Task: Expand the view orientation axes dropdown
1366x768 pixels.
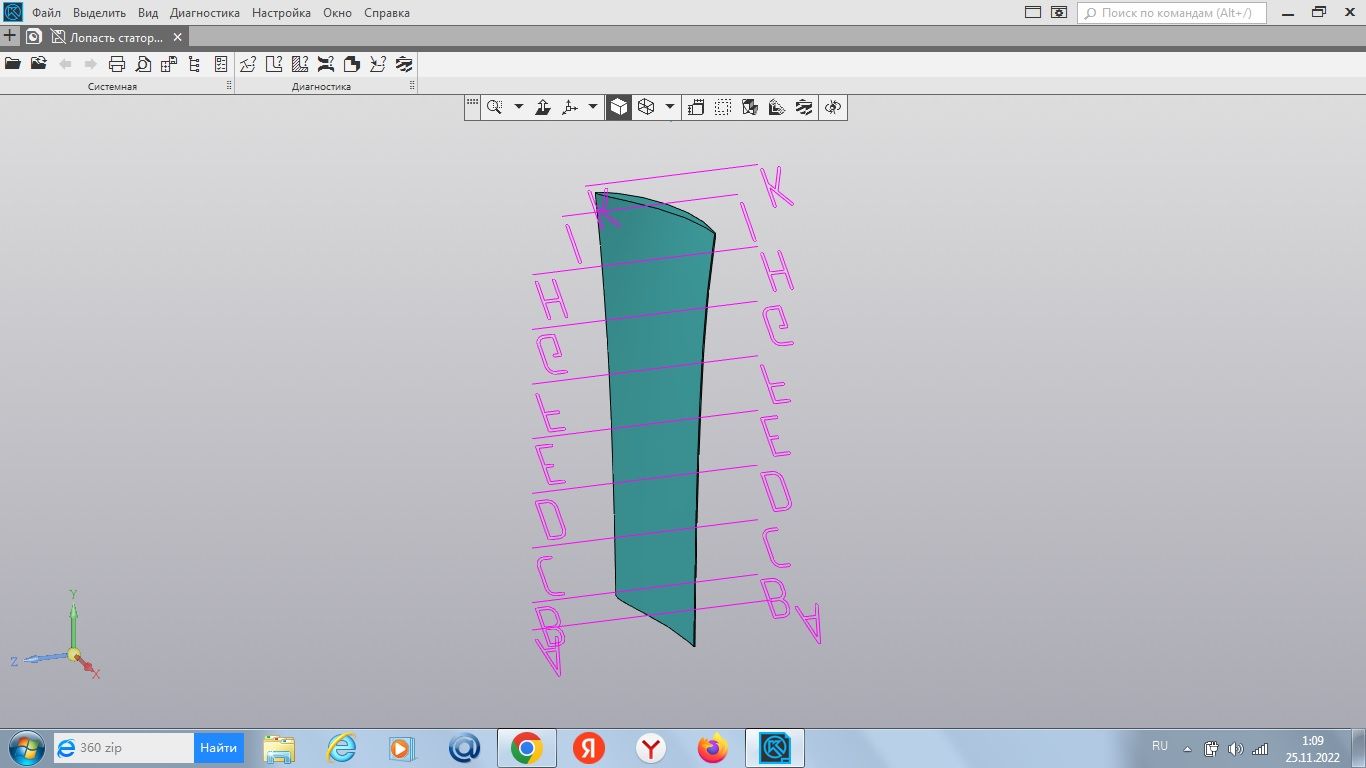Action: (593, 107)
